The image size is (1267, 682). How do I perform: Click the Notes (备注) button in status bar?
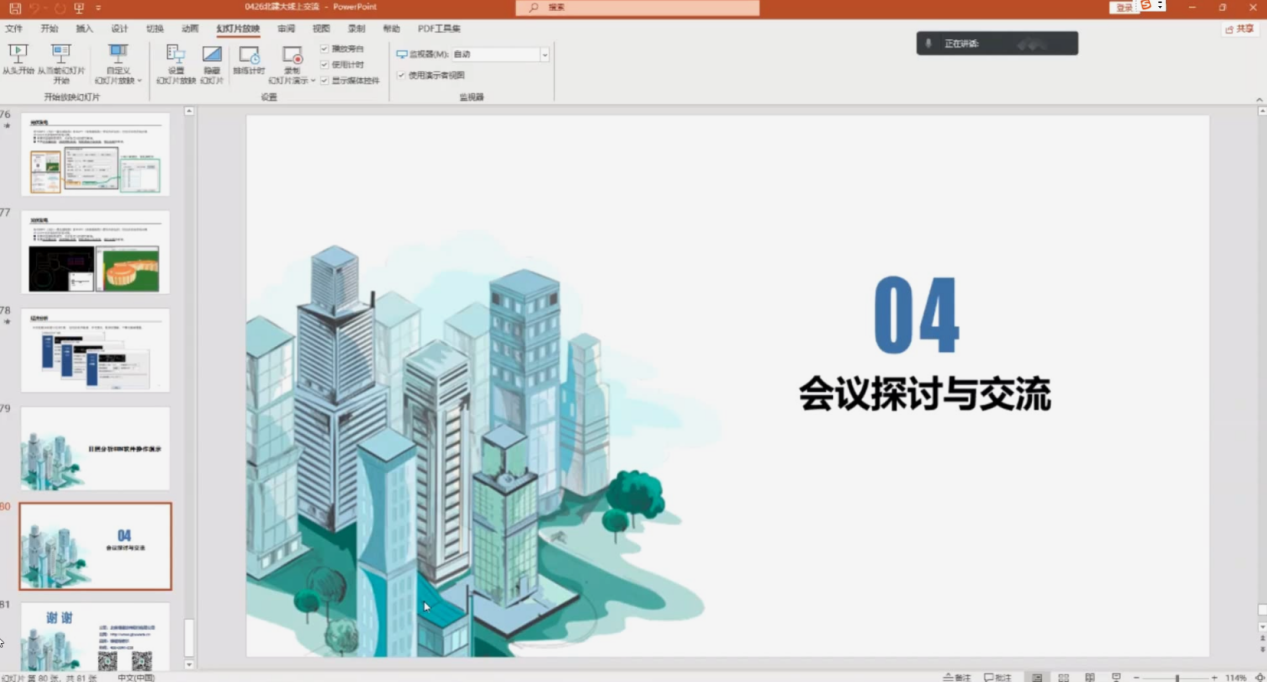(x=957, y=677)
